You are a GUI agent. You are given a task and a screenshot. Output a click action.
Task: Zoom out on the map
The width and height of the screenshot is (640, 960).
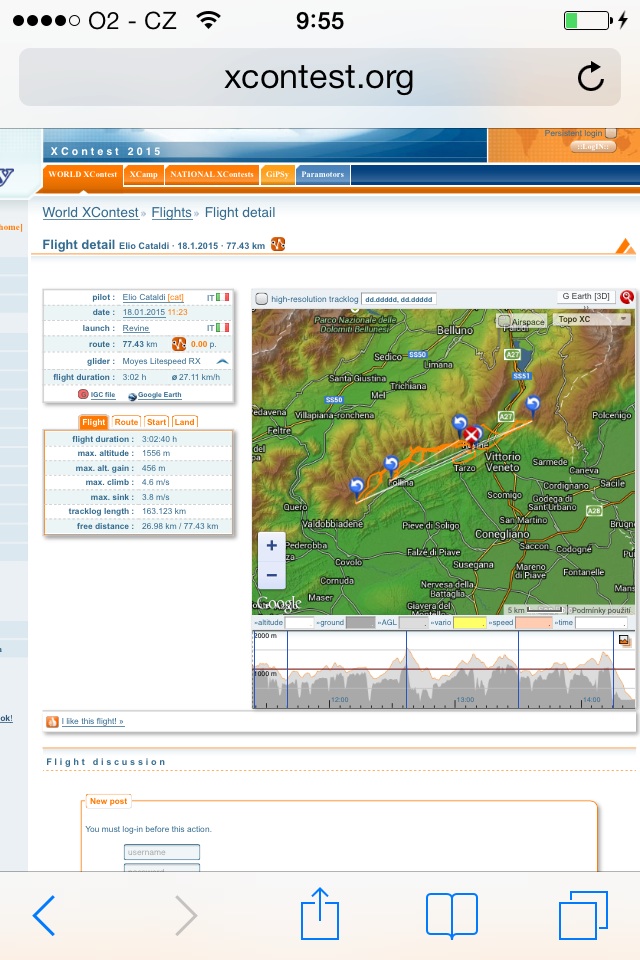click(272, 576)
